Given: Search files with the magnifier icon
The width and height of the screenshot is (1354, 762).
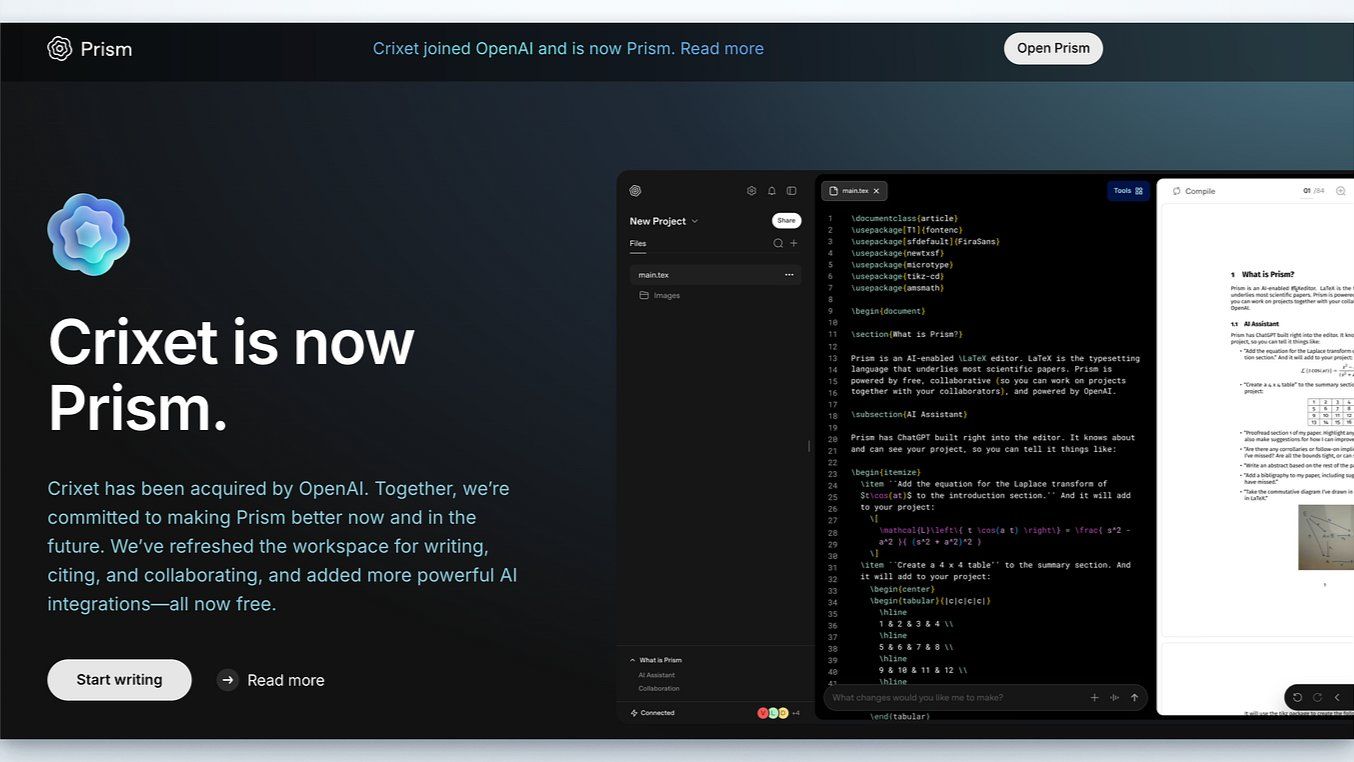Looking at the screenshot, I should pos(778,243).
